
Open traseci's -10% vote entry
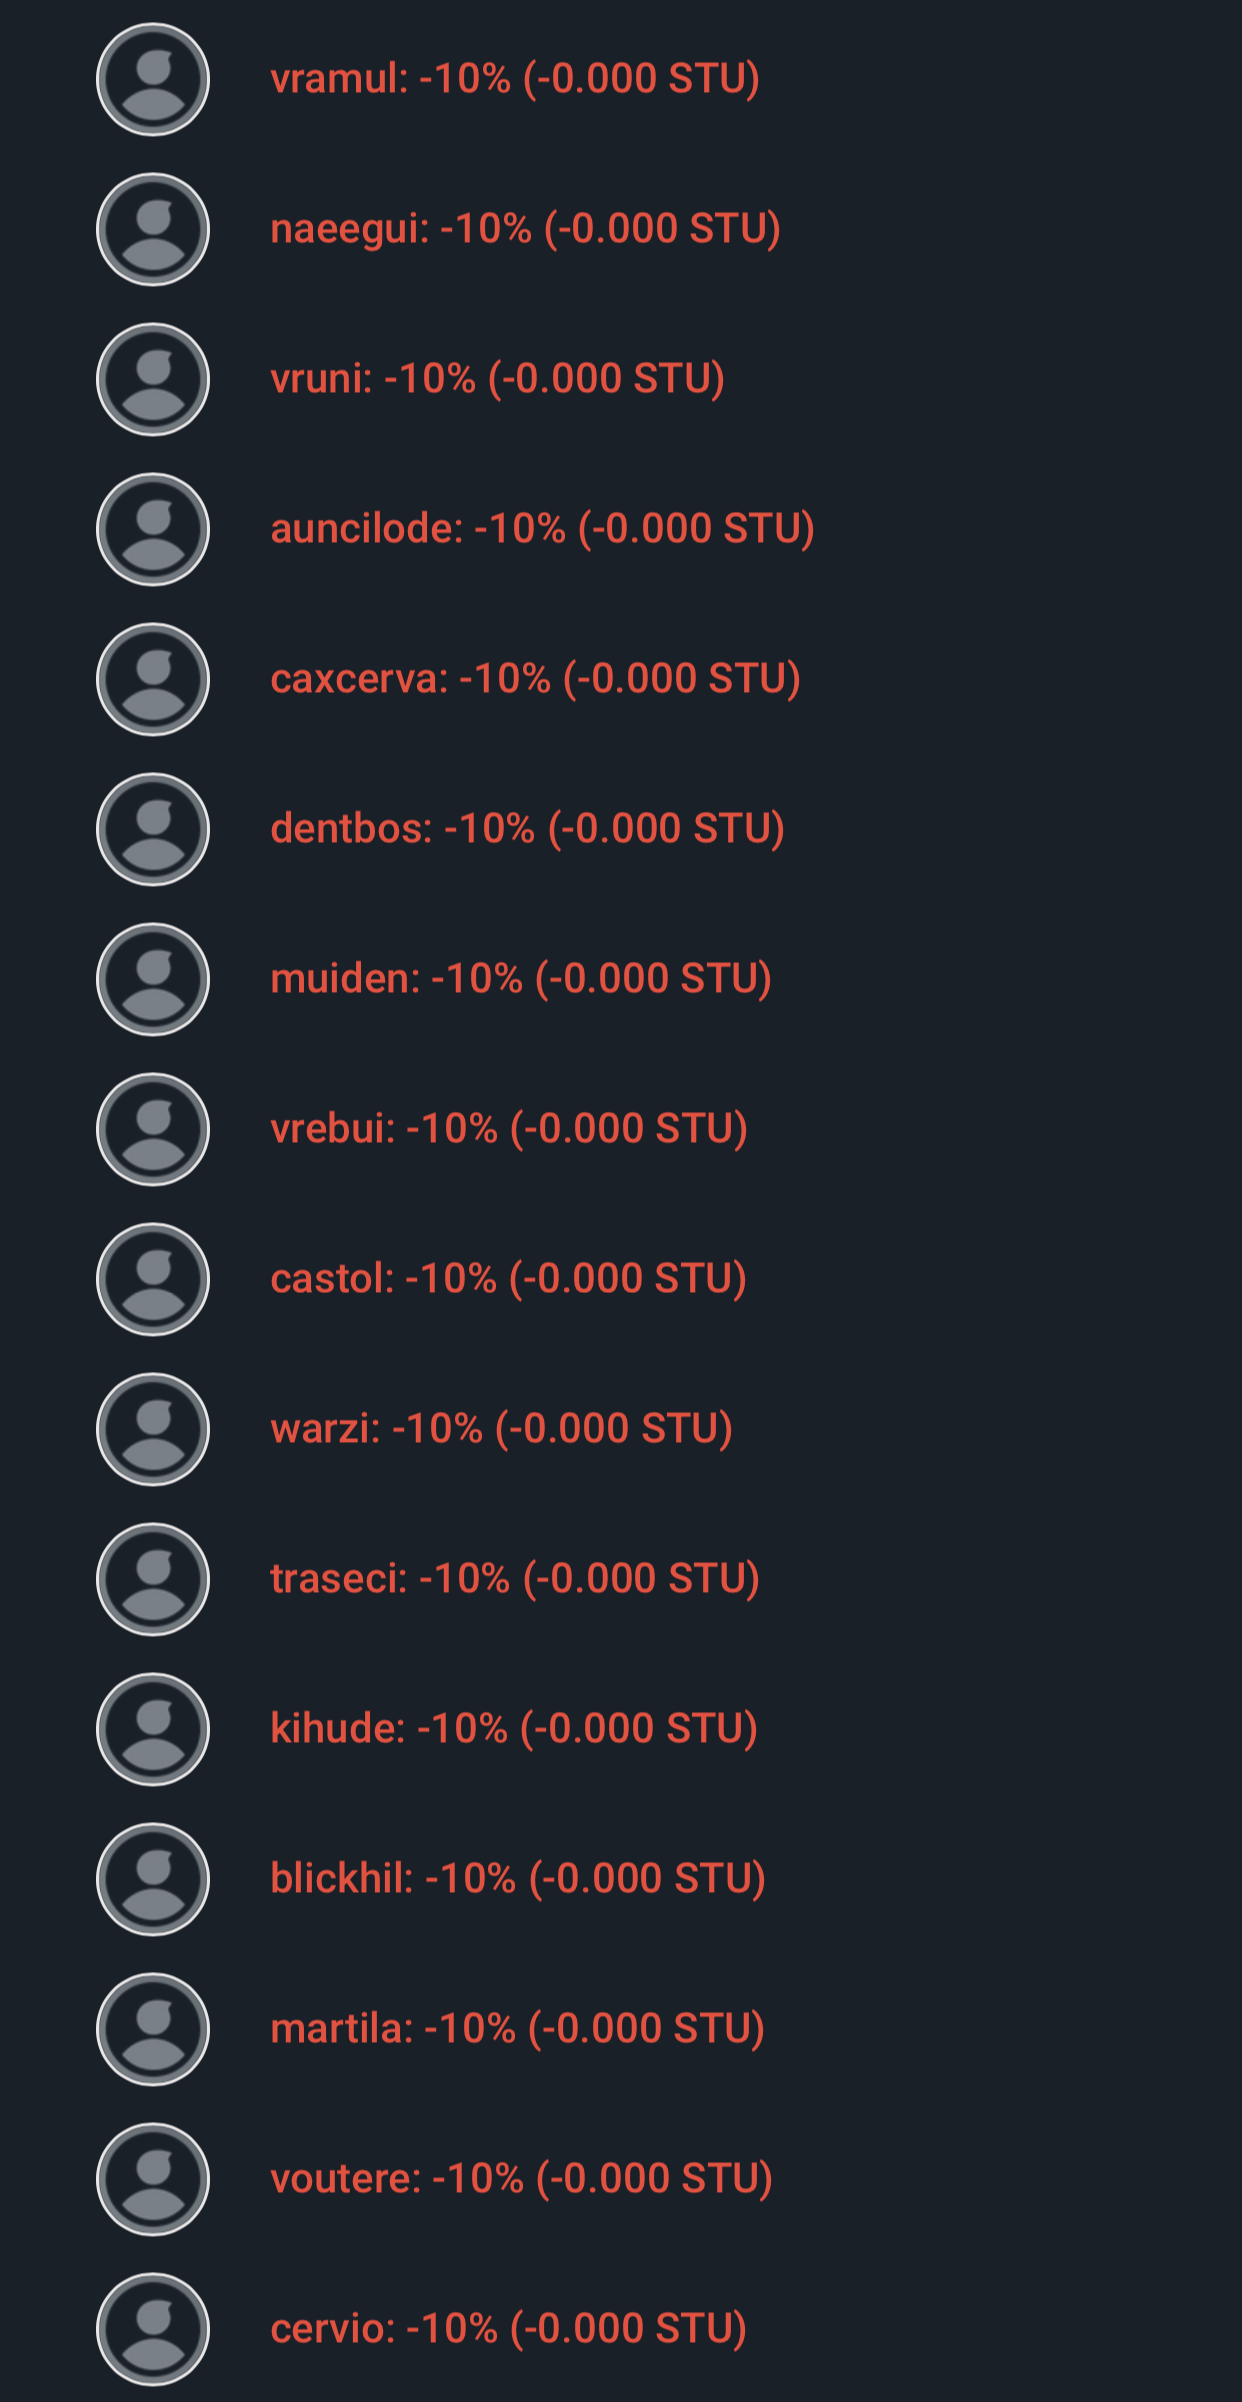[x=515, y=1579]
